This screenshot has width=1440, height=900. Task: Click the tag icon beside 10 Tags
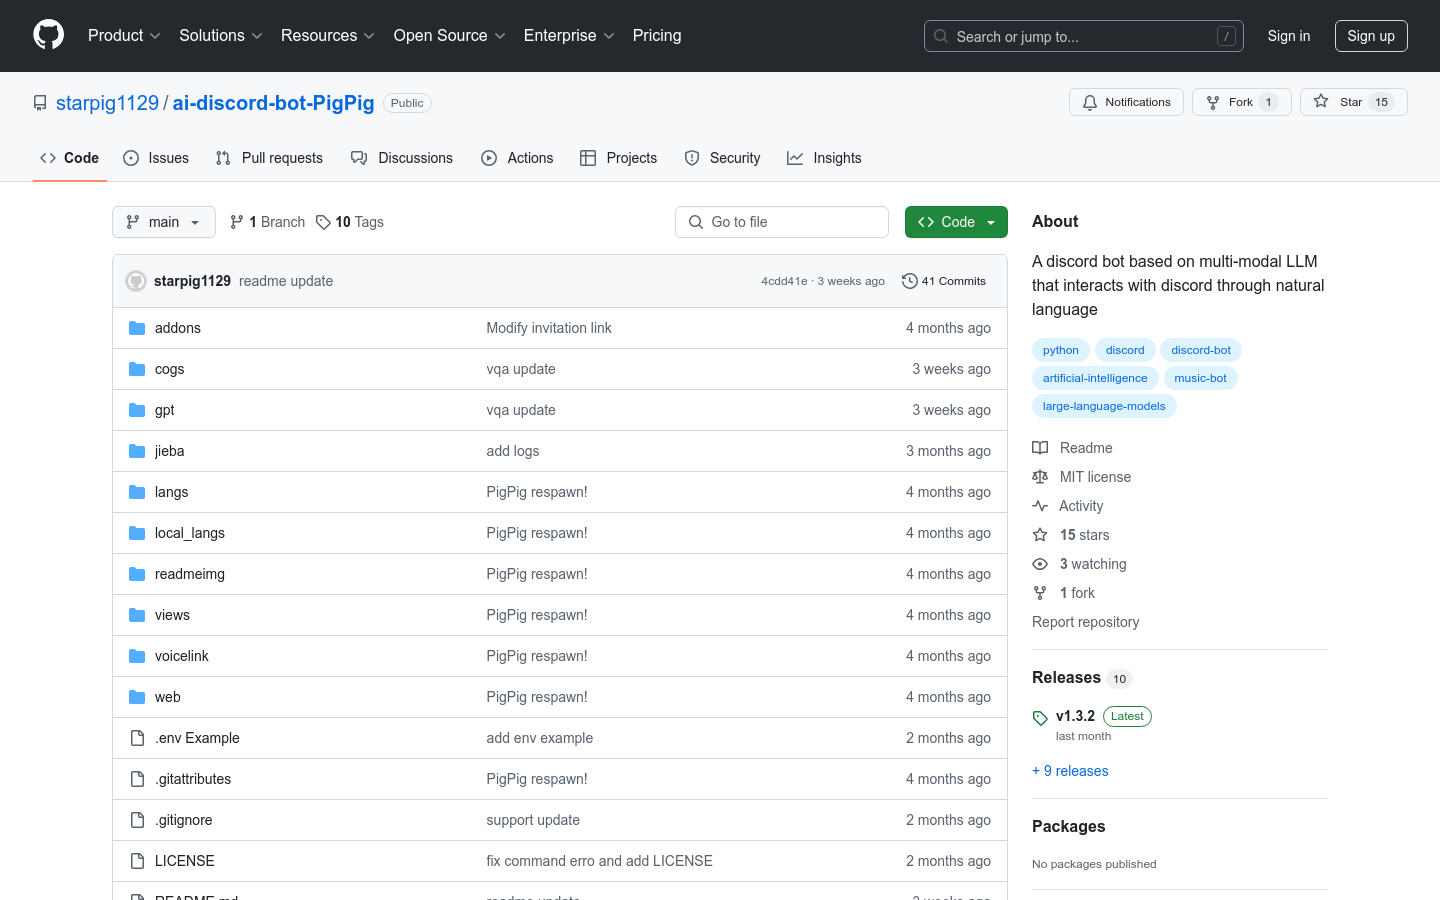pyautogui.click(x=323, y=222)
